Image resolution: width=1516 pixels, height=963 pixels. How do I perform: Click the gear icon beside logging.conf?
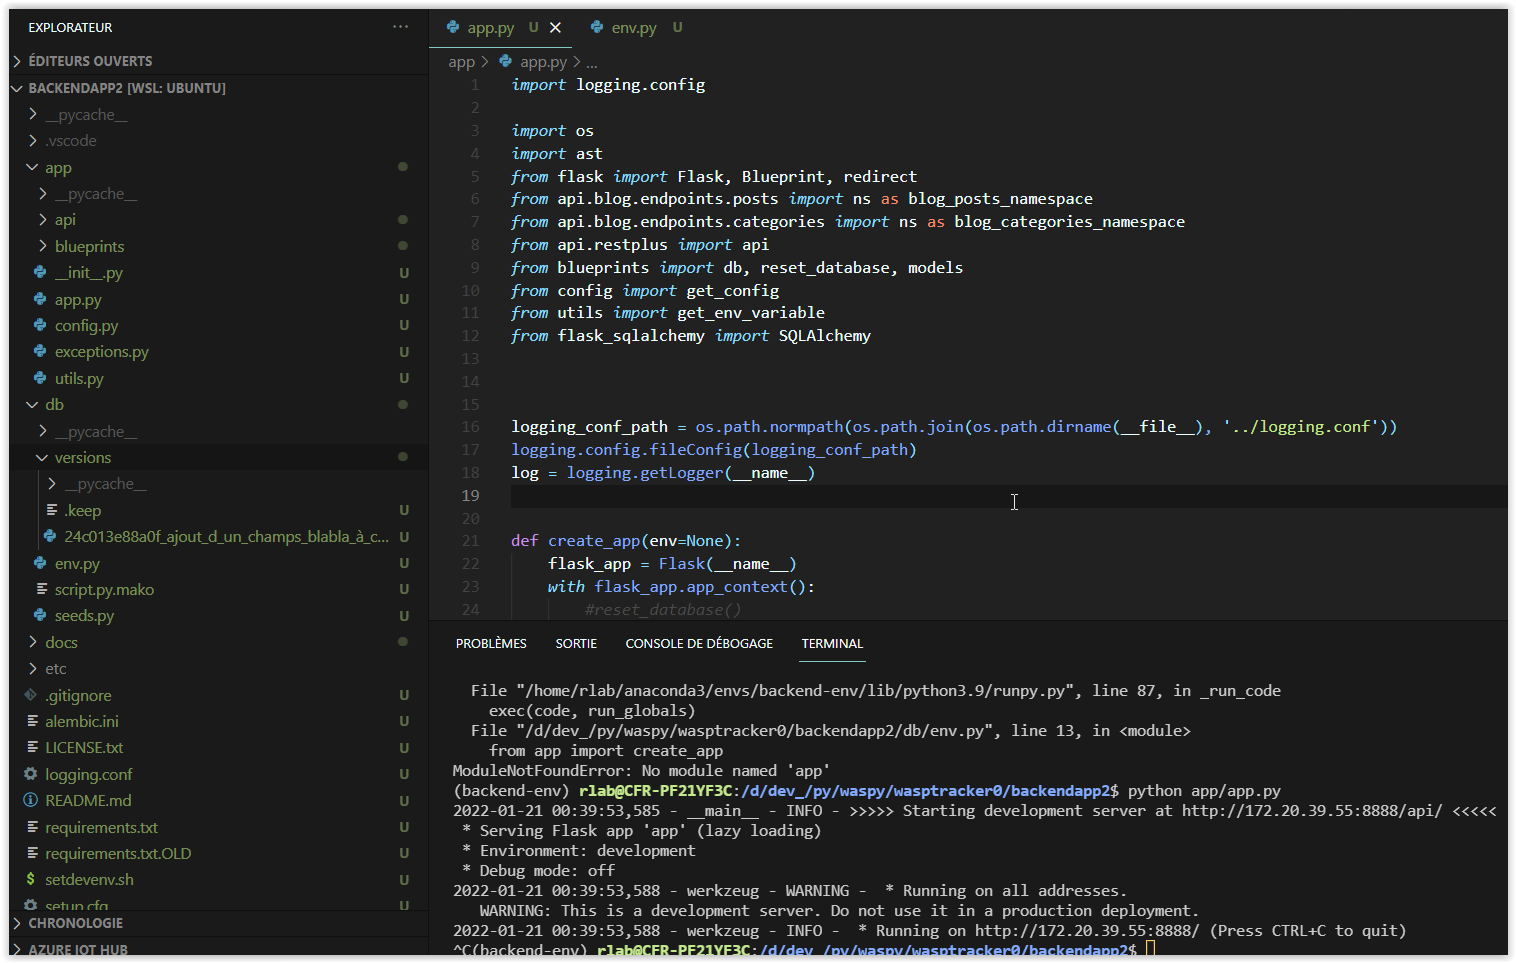pyautogui.click(x=31, y=773)
